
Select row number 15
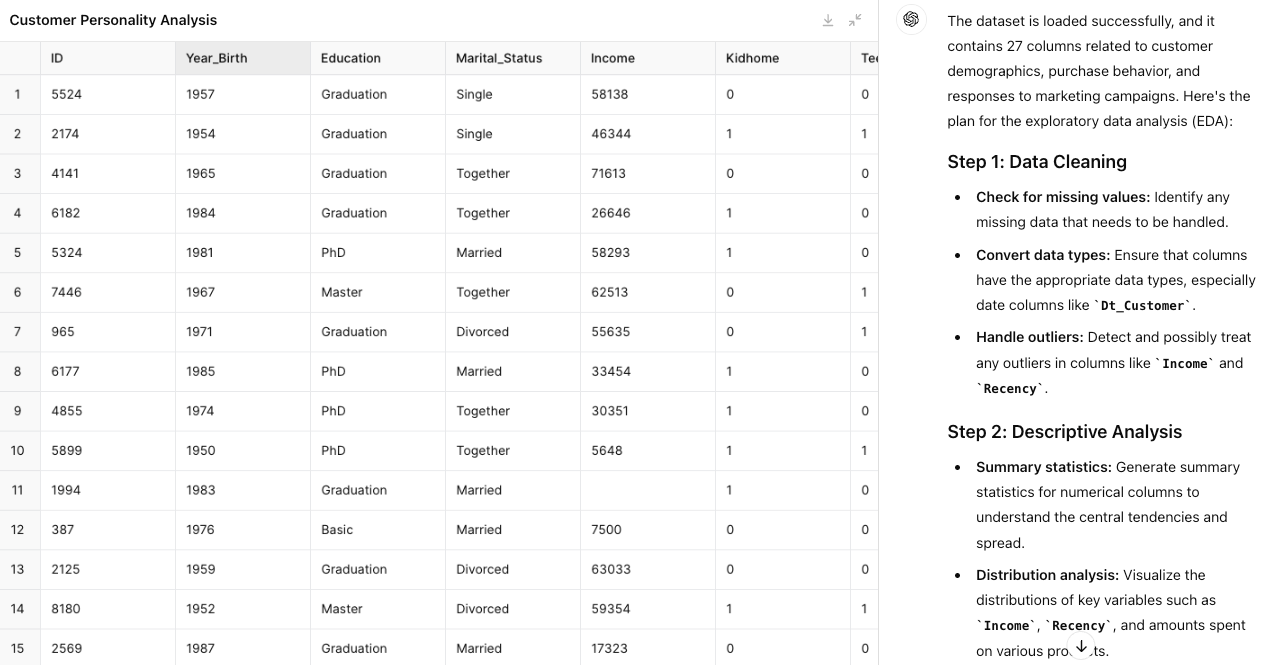(x=18, y=648)
